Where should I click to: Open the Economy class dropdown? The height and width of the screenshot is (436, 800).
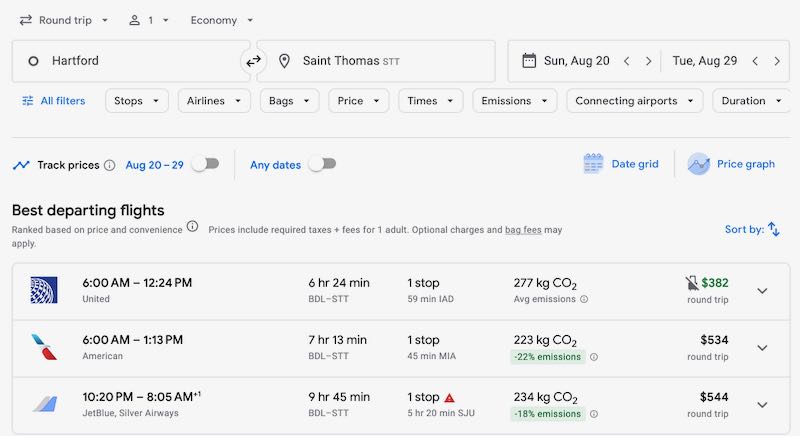tap(221, 20)
